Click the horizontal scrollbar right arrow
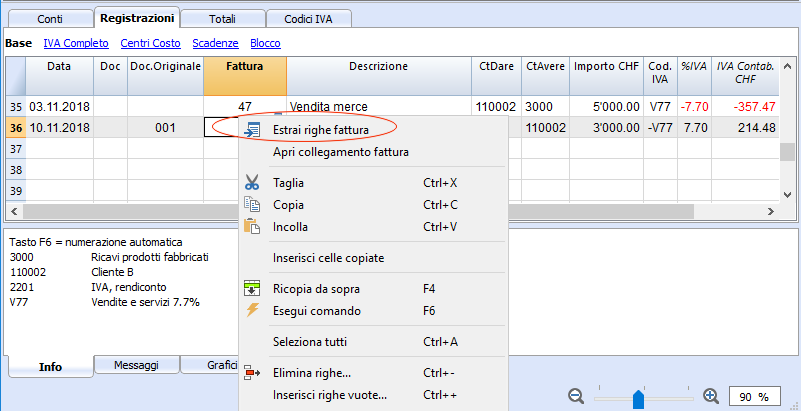The width and height of the screenshot is (801, 411). 770,211
